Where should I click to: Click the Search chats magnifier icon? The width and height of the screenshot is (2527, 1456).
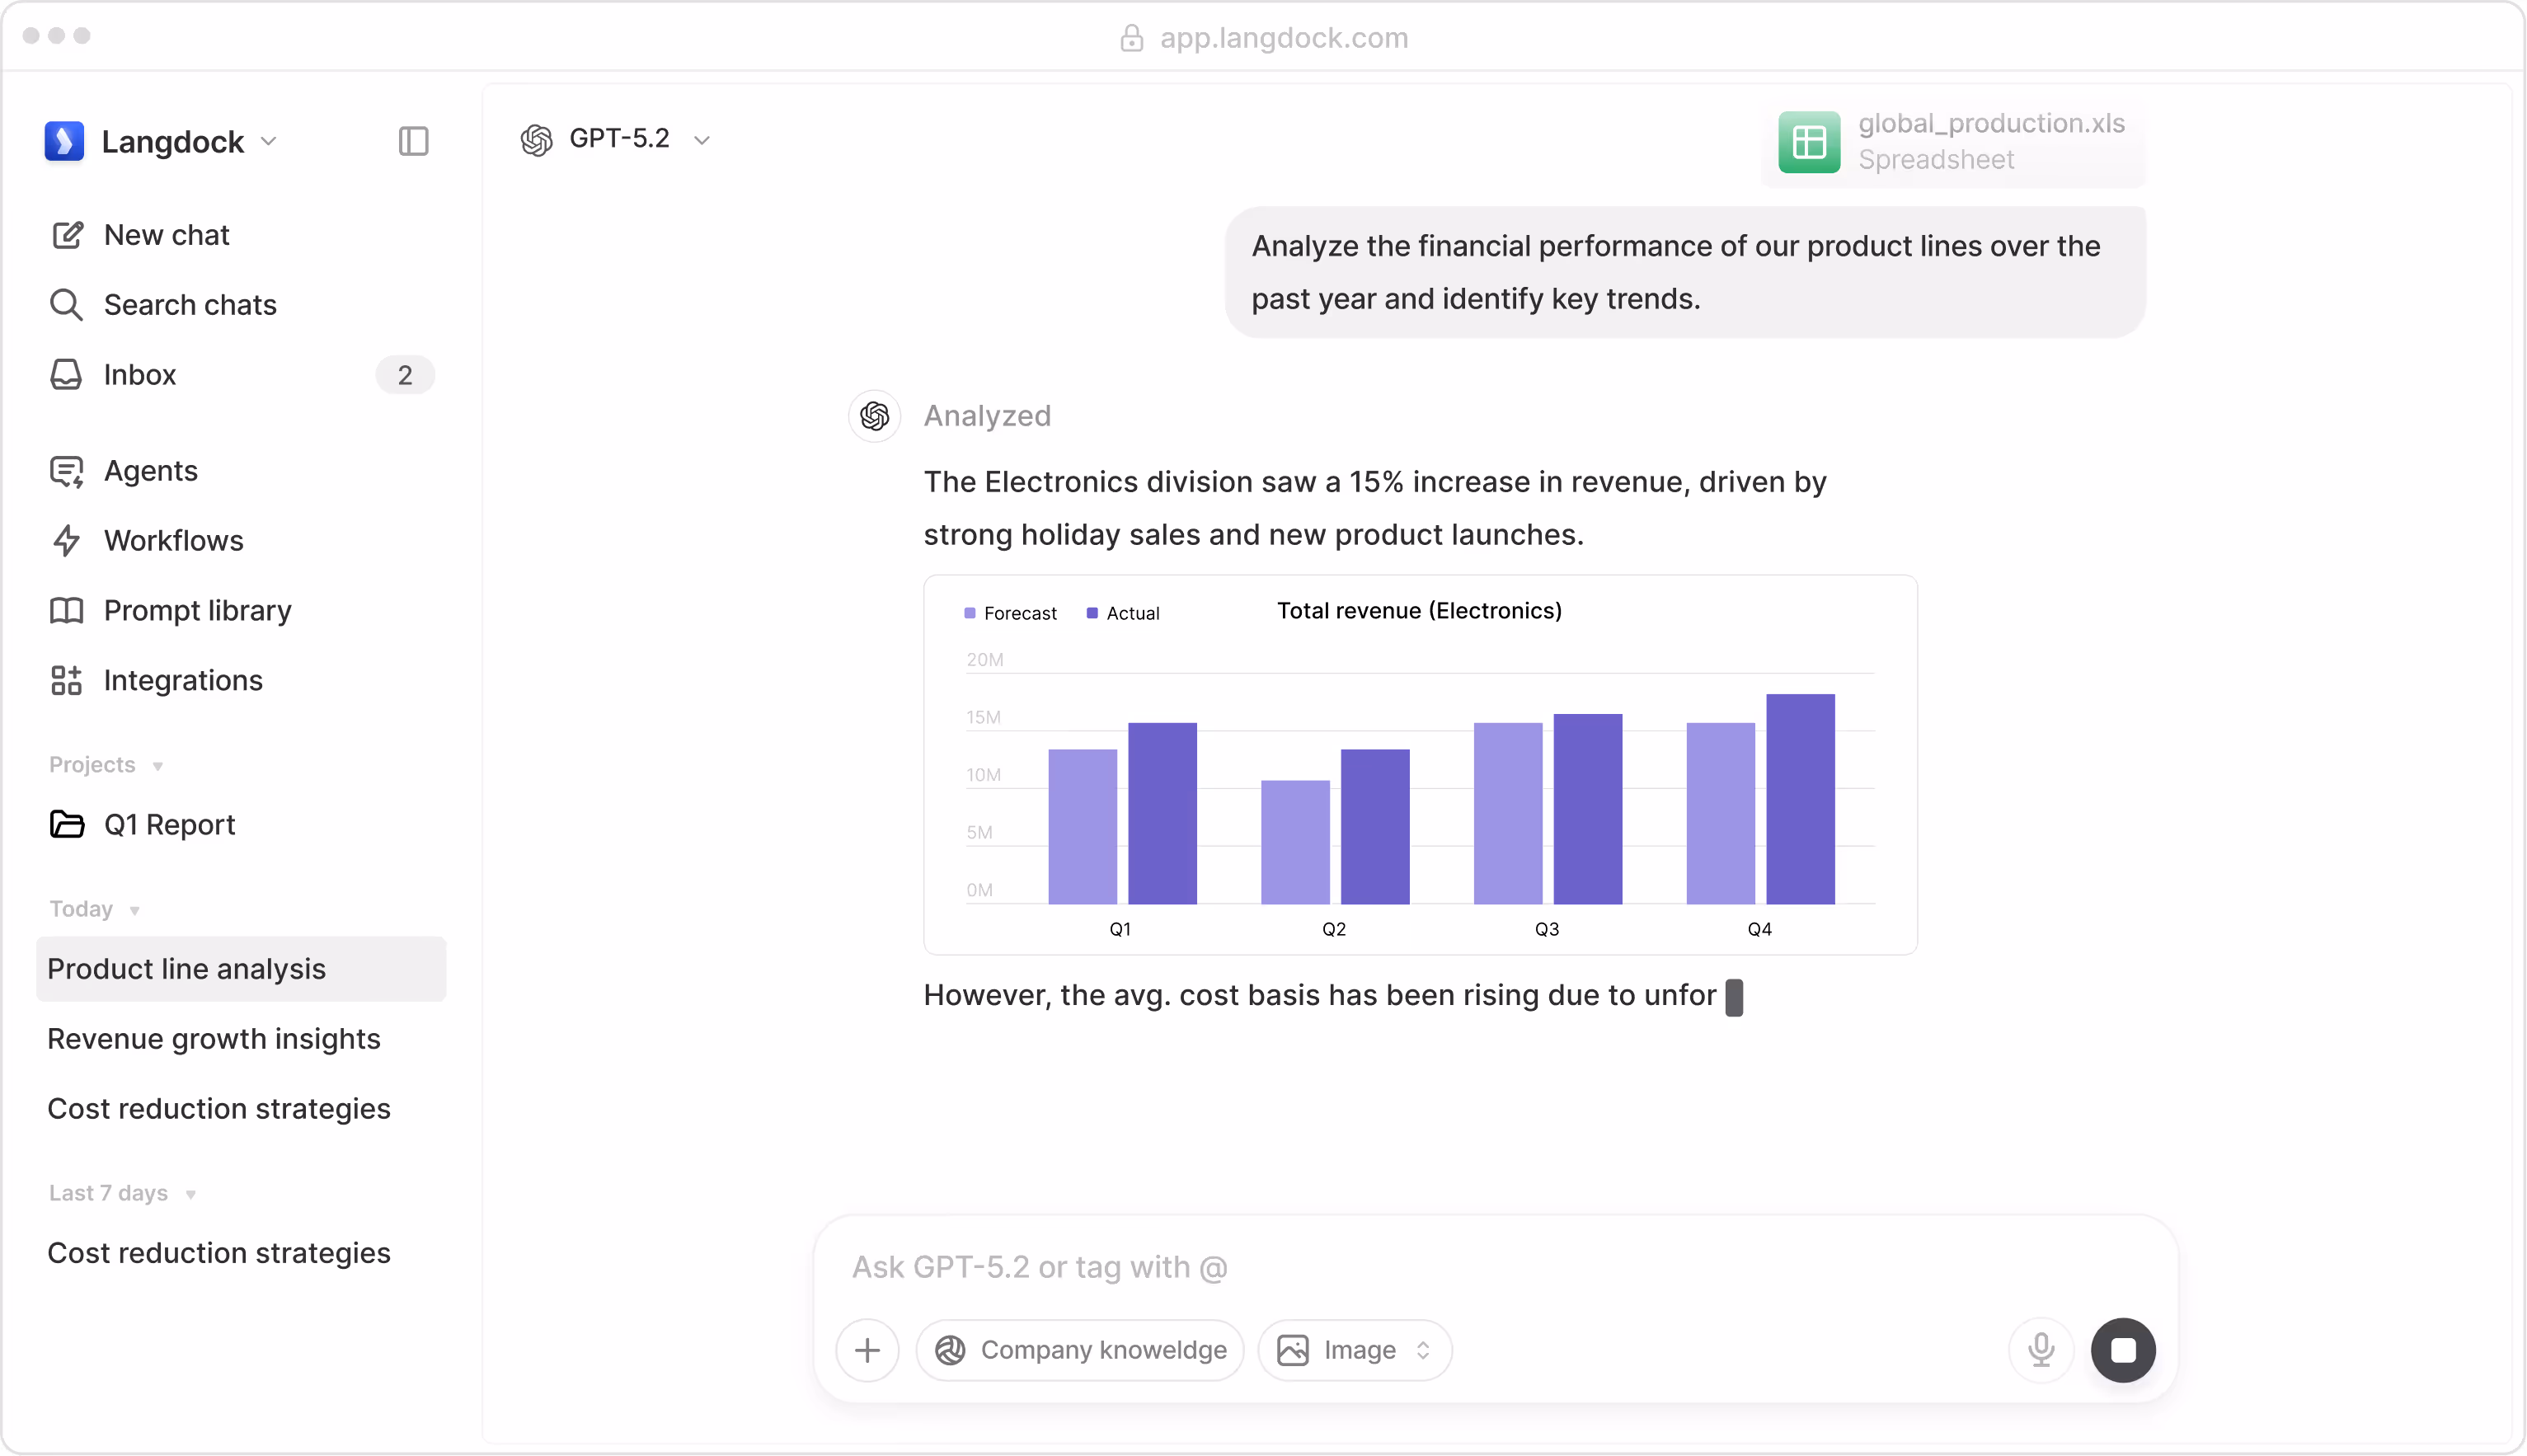[66, 304]
